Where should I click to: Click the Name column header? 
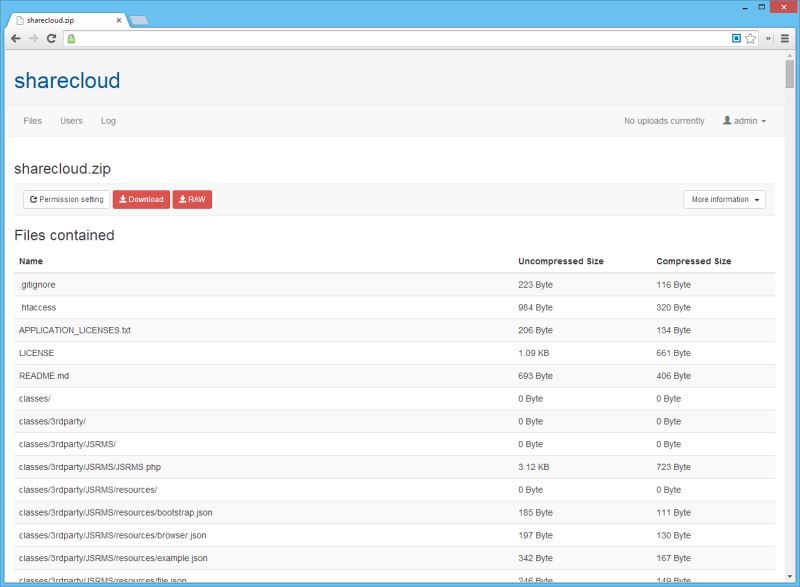coord(31,261)
